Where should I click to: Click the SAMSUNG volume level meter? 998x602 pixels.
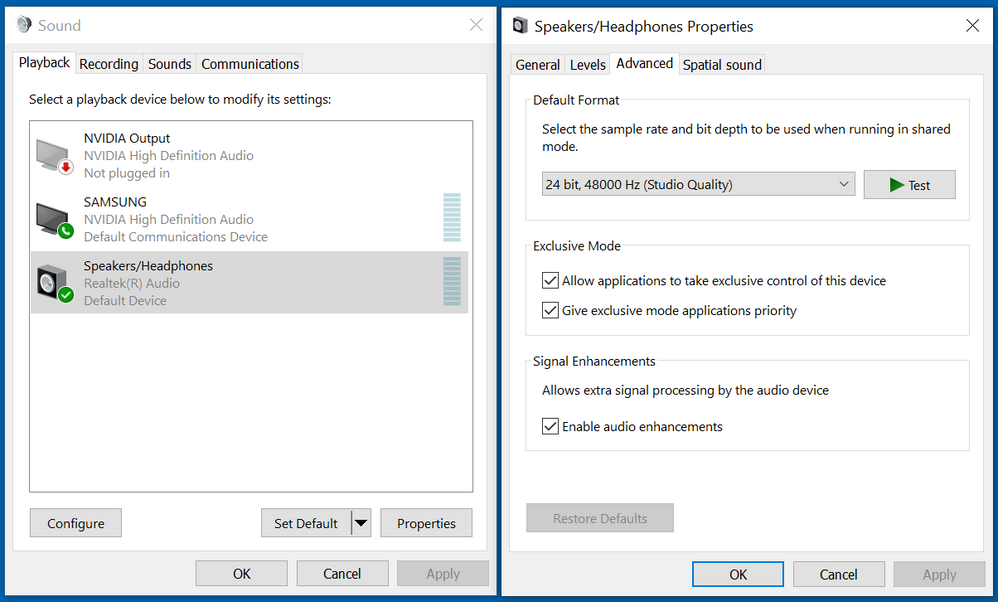coord(452,218)
